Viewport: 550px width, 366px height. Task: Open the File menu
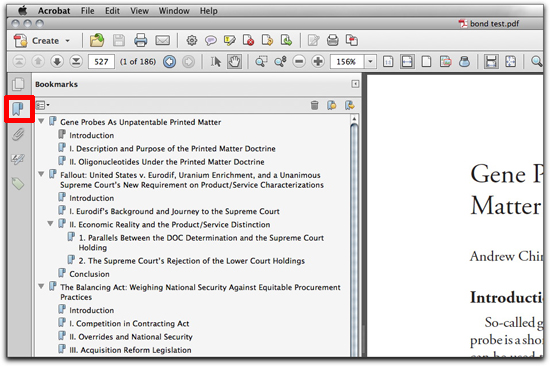(x=87, y=11)
